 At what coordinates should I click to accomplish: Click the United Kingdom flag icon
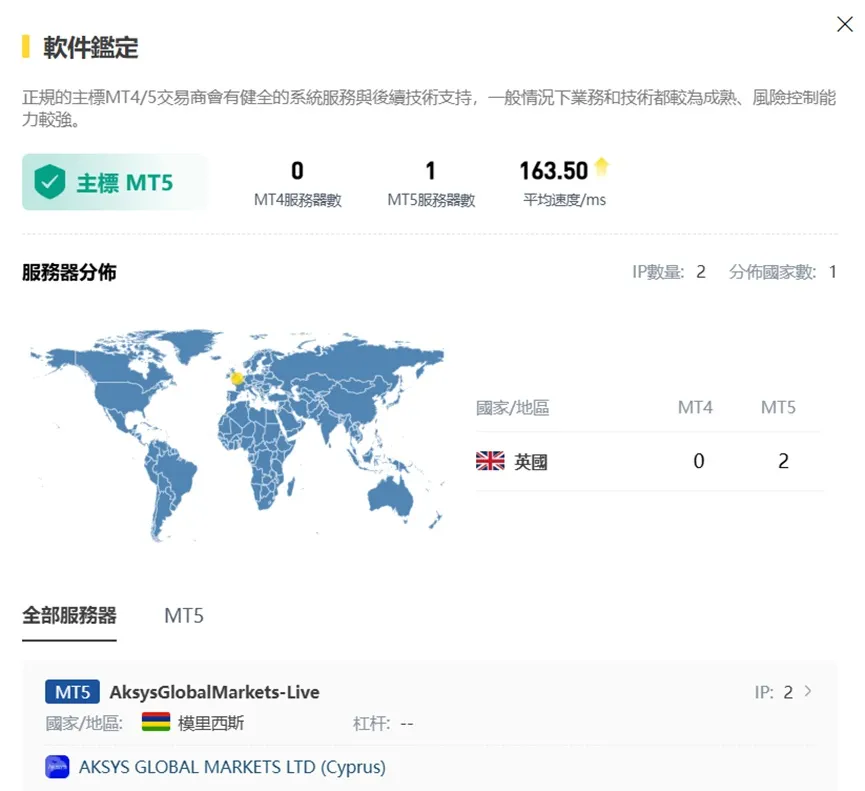coord(490,461)
